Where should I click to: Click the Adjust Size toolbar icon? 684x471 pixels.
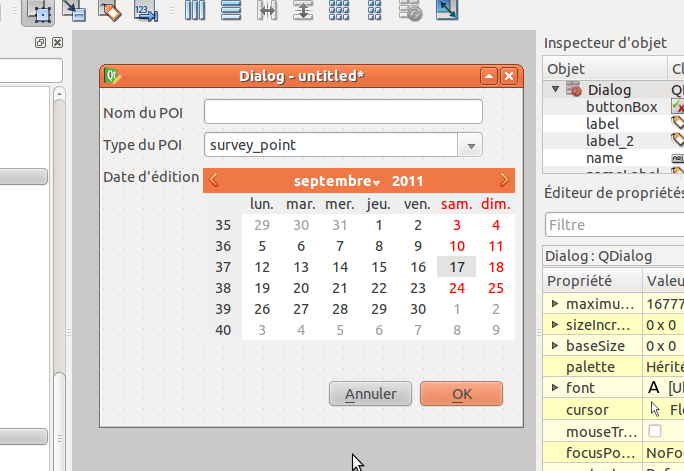tap(446, 11)
